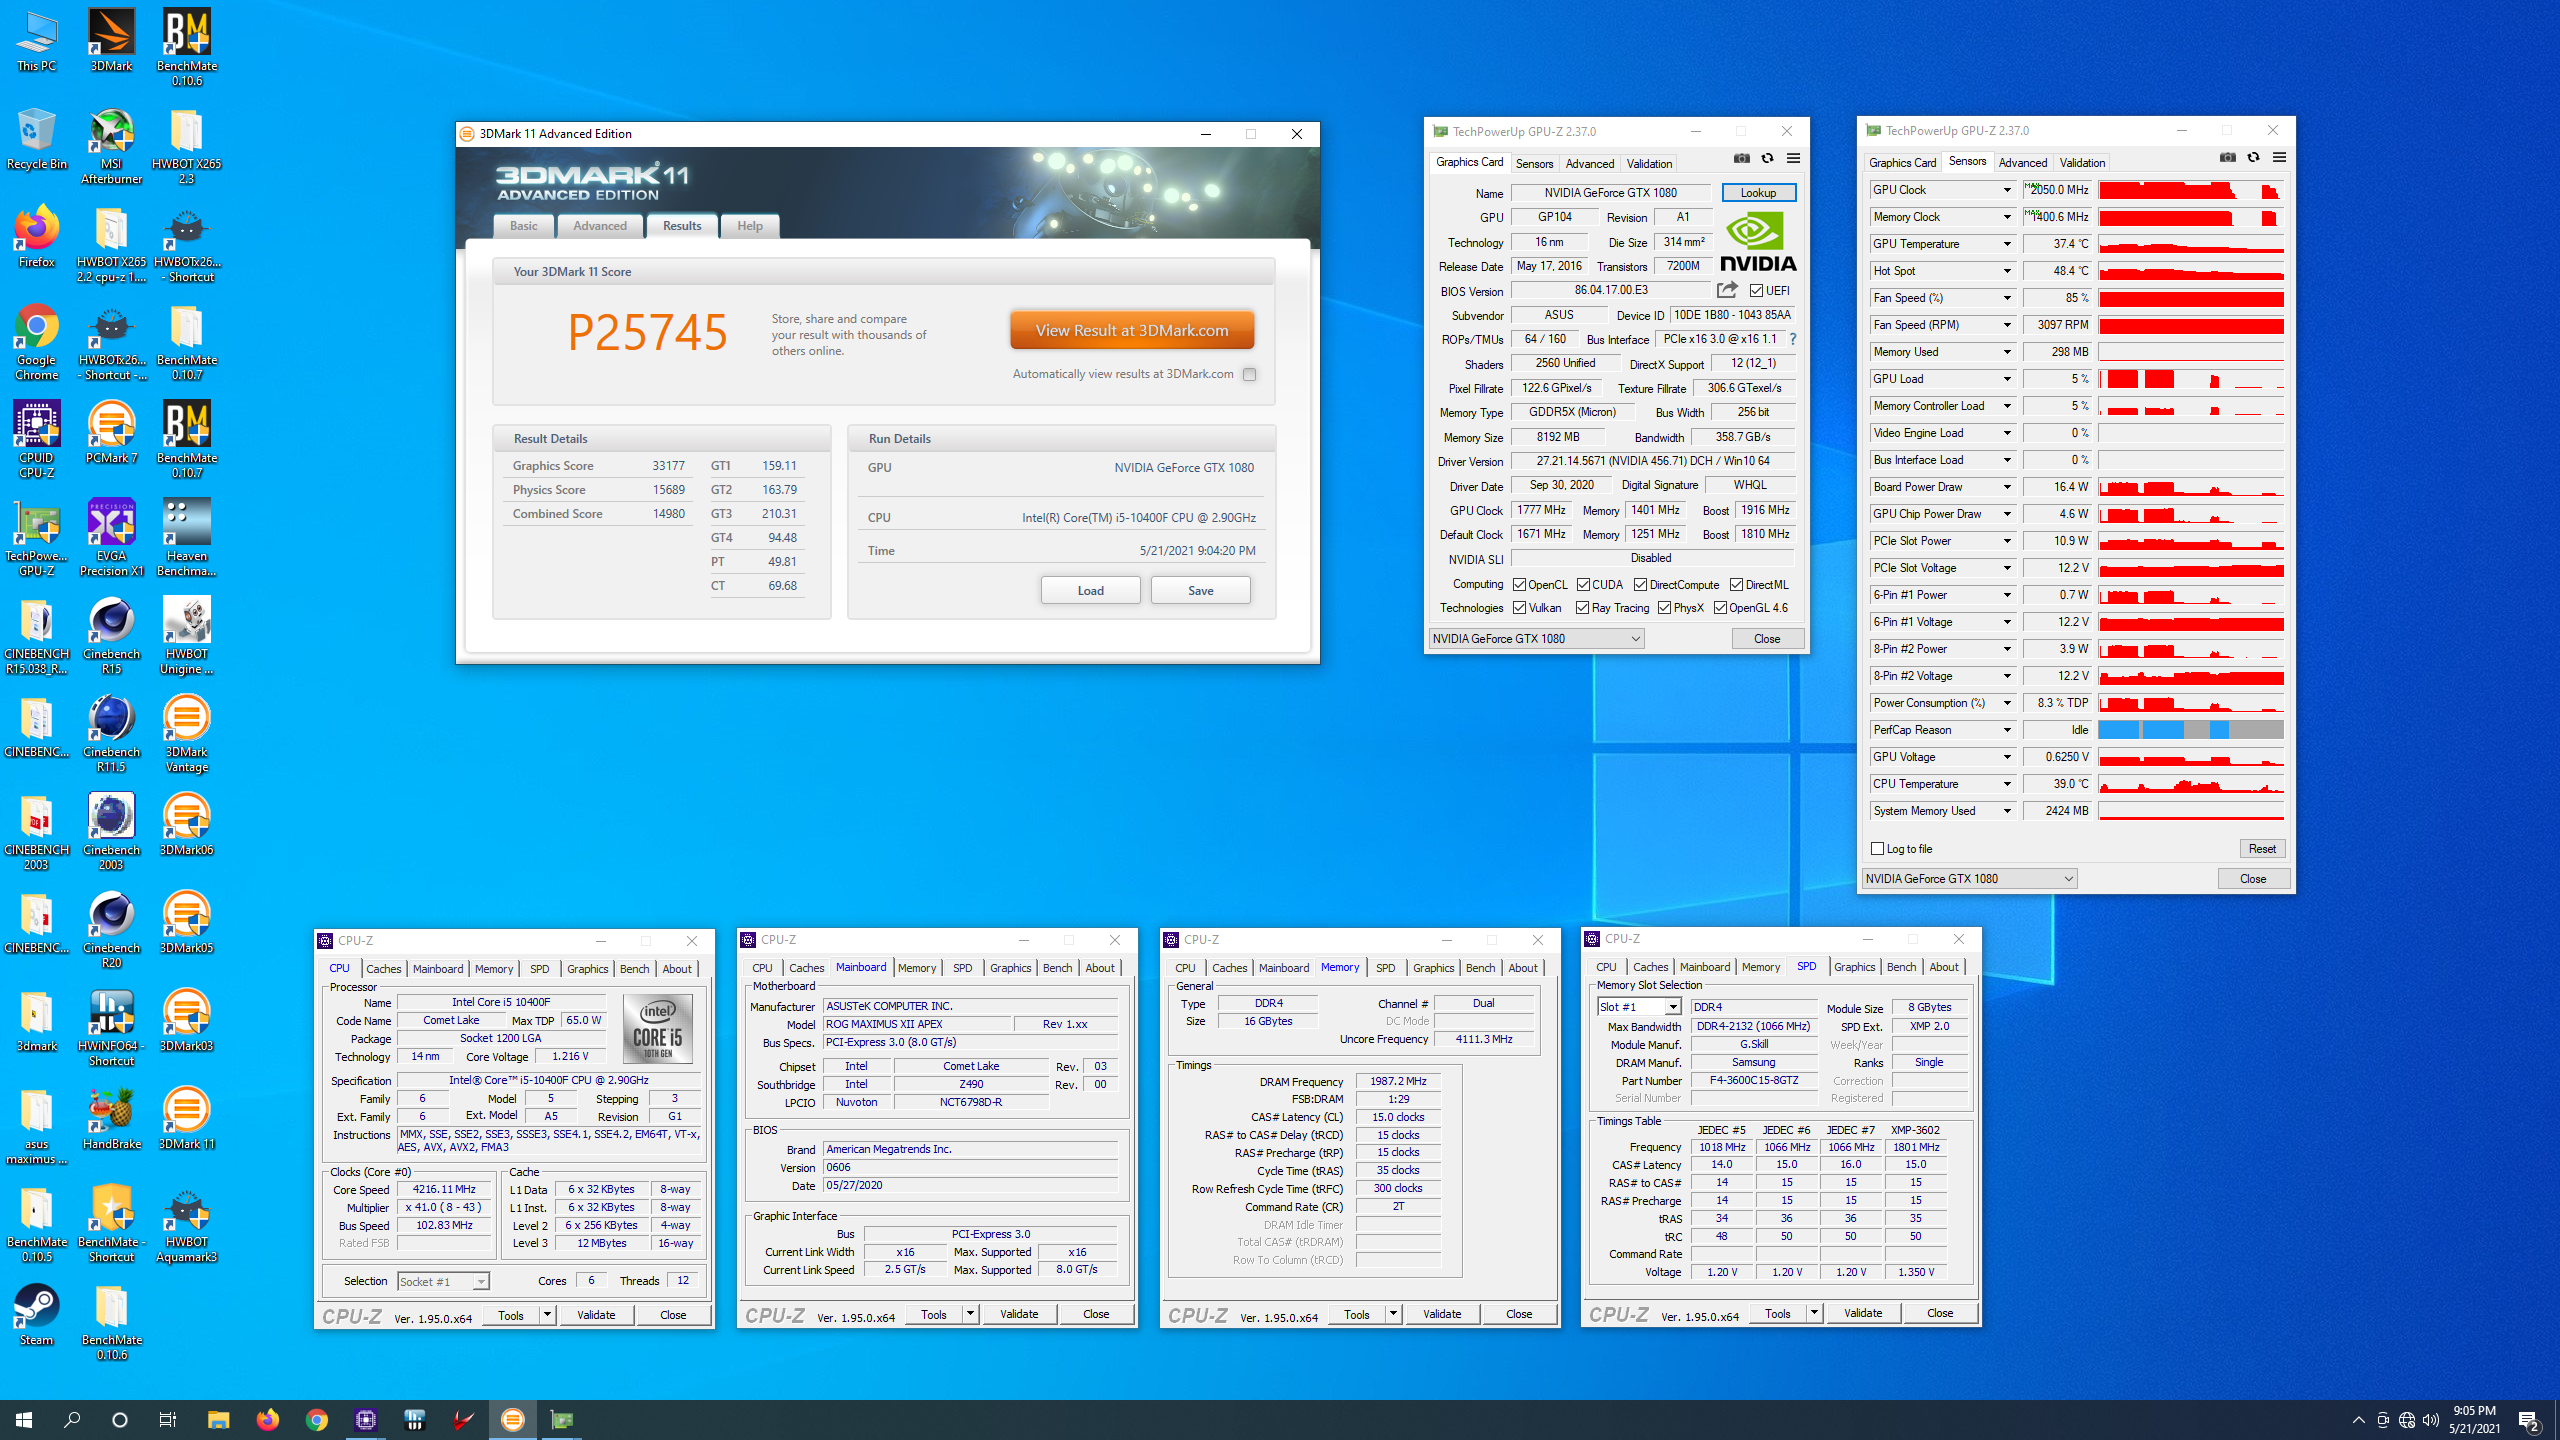
Task: Toggle the PhysX checkbox in GPU-Z
Action: 1664,608
